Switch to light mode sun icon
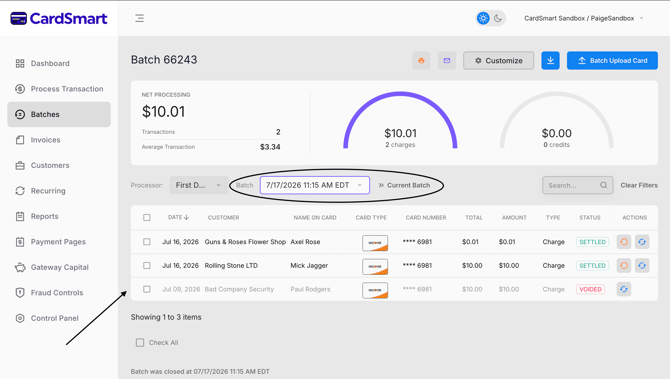Image resolution: width=670 pixels, height=379 pixels. click(483, 18)
